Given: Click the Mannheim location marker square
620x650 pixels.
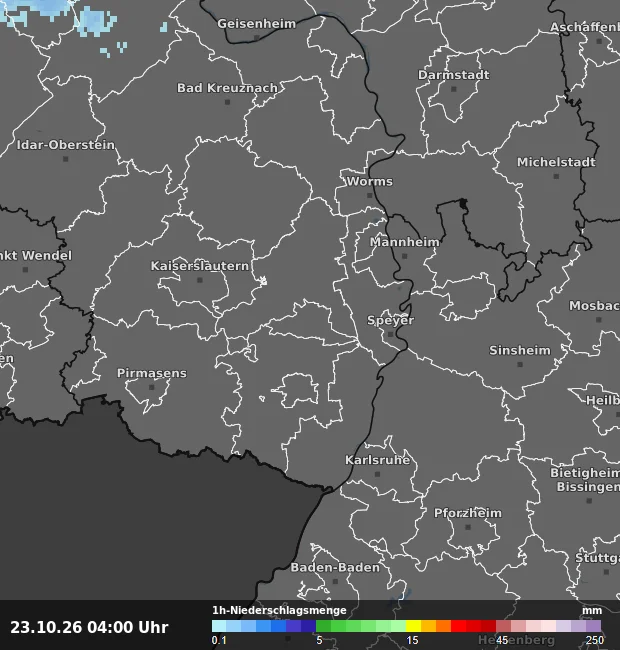Looking at the screenshot, I should click(x=405, y=256).
